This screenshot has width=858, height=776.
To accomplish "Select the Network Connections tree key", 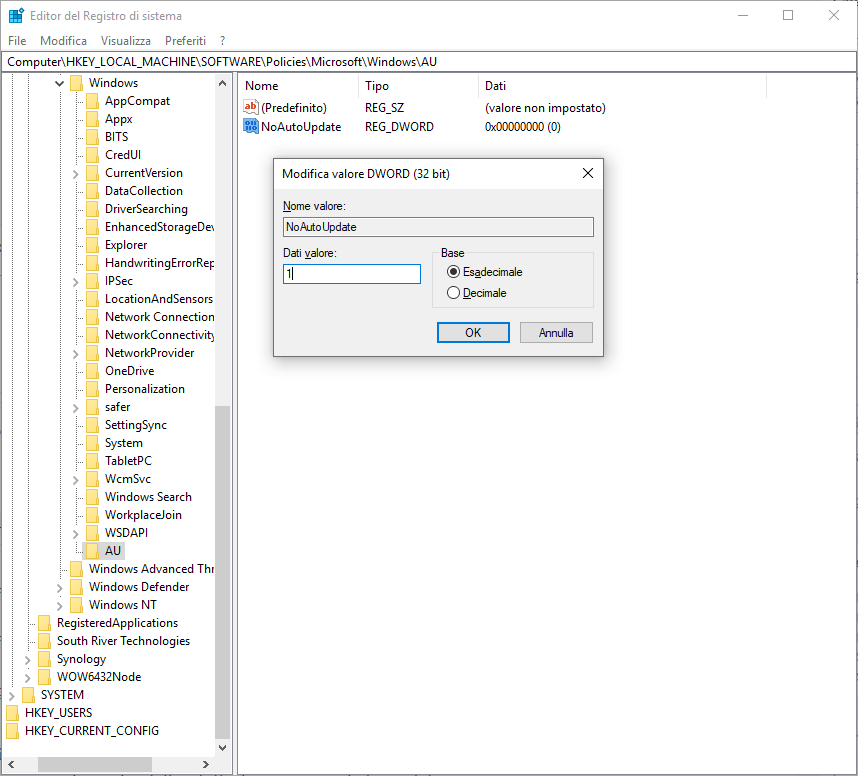I will click(160, 317).
